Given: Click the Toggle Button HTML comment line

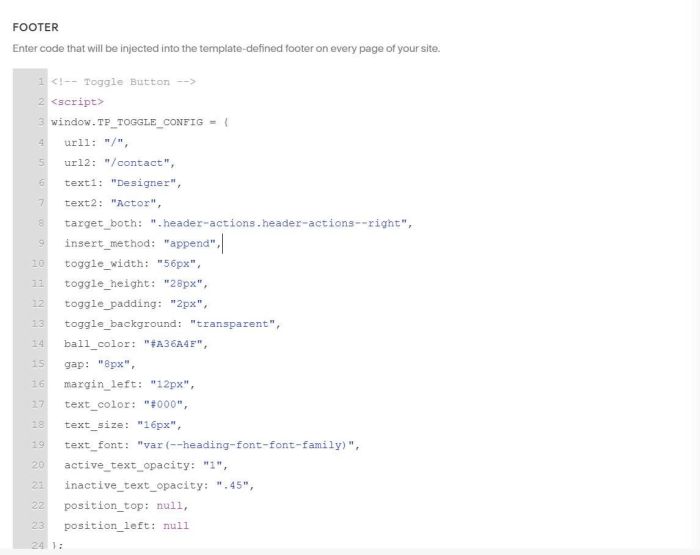Looking at the screenshot, I should coord(123,81).
